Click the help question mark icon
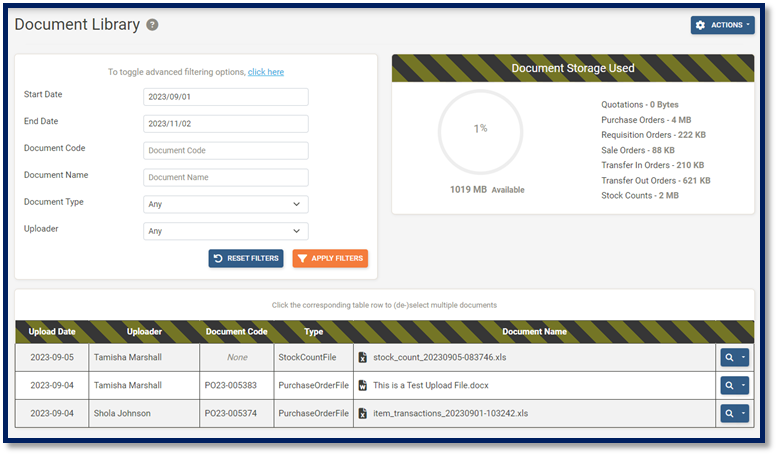This screenshot has width=778, height=456. point(152,25)
